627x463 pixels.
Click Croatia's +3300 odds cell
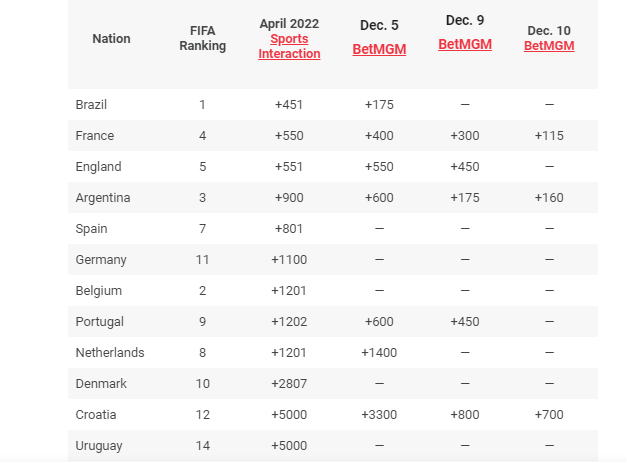[x=379, y=415]
